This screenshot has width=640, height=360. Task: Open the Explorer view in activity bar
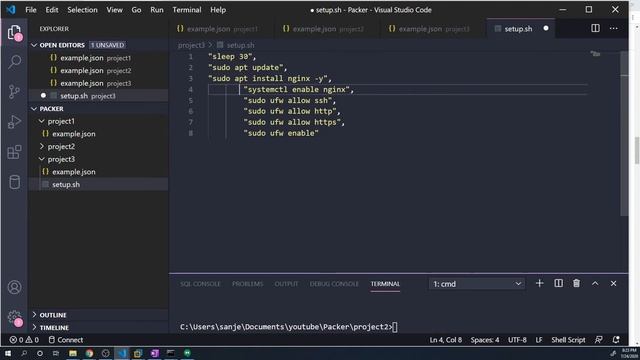pyautogui.click(x=15, y=32)
